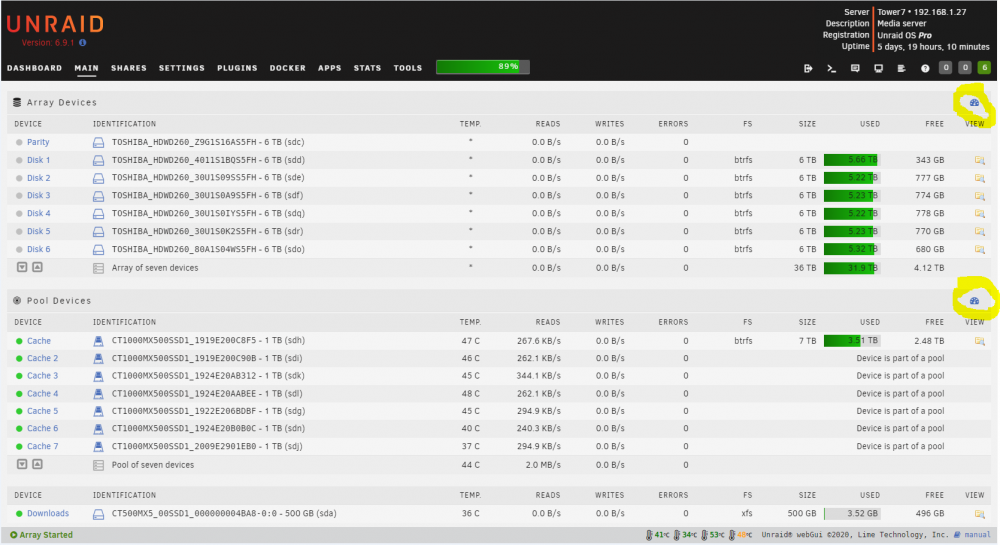This screenshot has height=545, width=1000.
Task: Spin up all array devices arrow
Action: (38, 267)
